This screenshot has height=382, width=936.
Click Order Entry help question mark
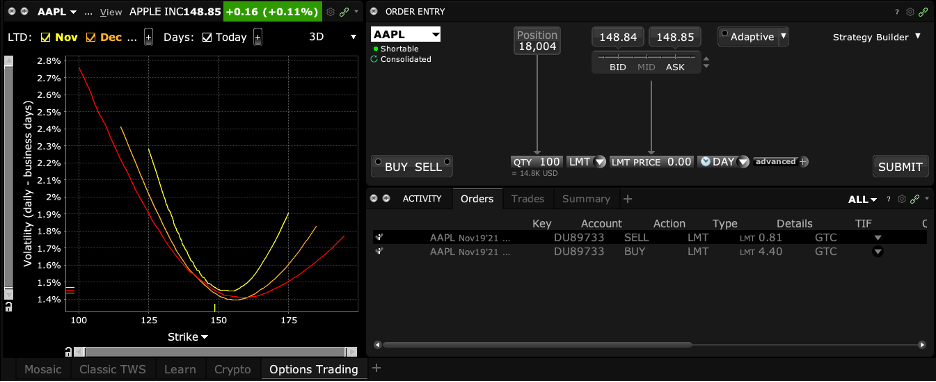click(897, 11)
